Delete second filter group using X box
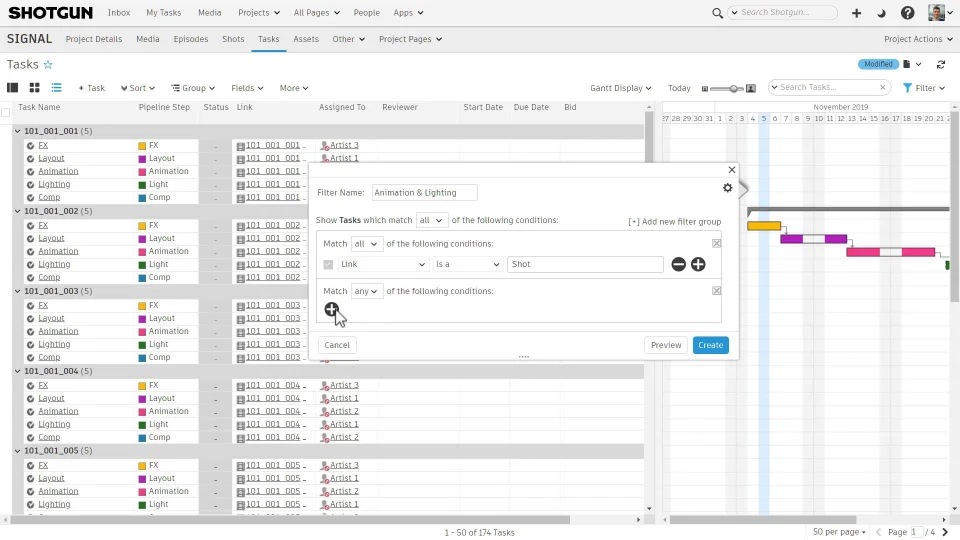Image resolution: width=960 pixels, height=540 pixels. point(716,291)
